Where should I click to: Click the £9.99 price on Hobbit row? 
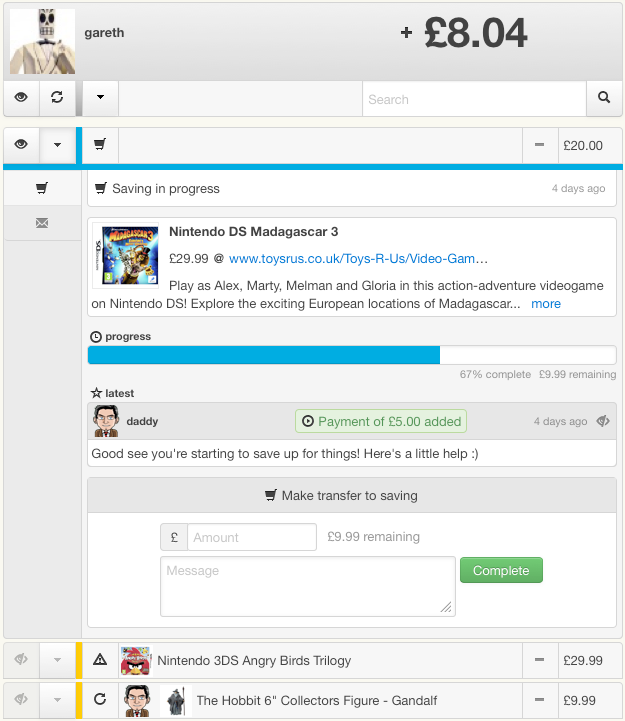[x=579, y=701]
